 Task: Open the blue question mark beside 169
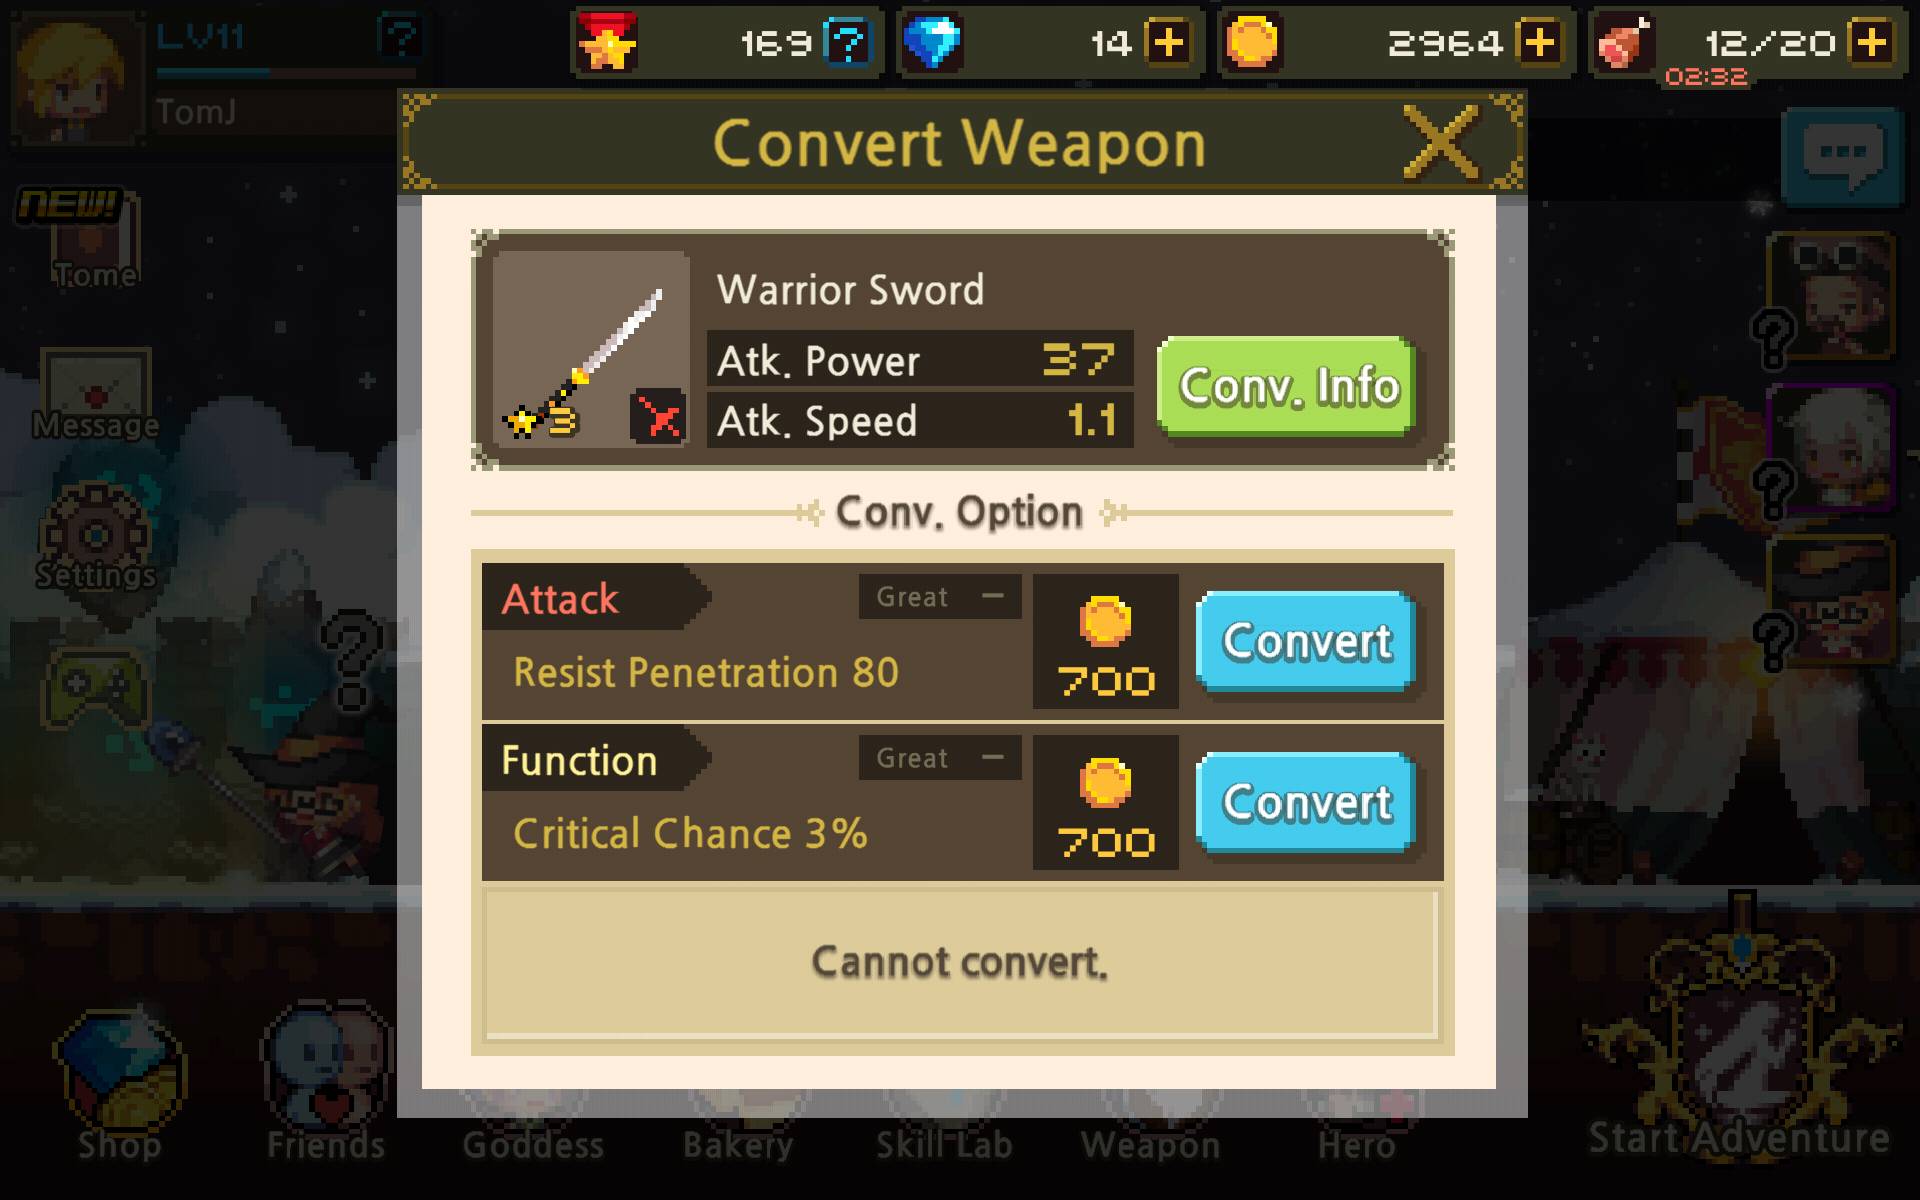point(848,43)
